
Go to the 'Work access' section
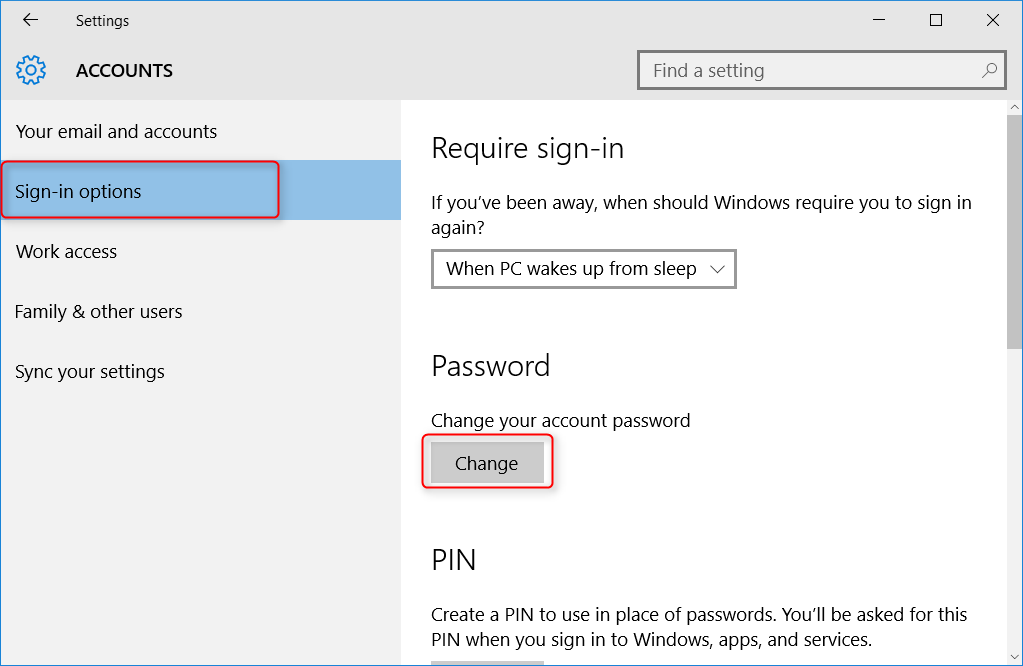pos(67,252)
